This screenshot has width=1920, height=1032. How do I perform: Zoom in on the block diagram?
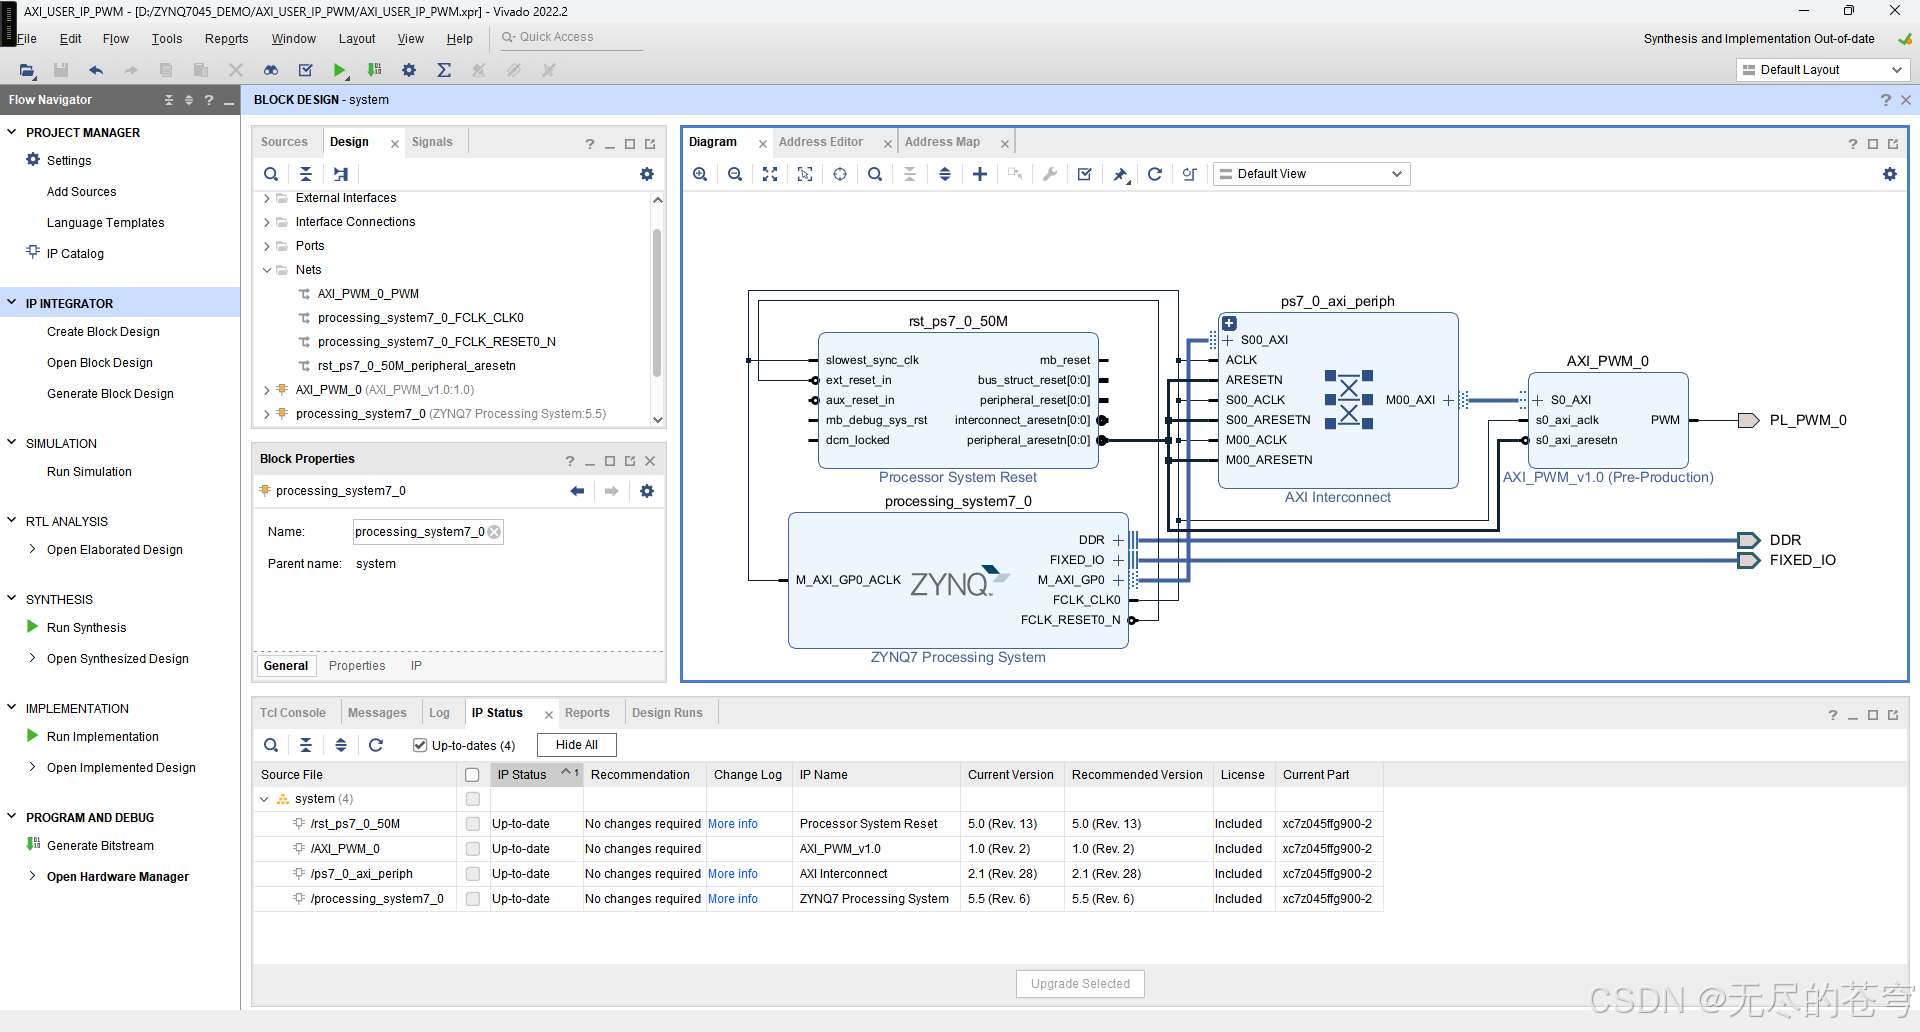pos(700,174)
